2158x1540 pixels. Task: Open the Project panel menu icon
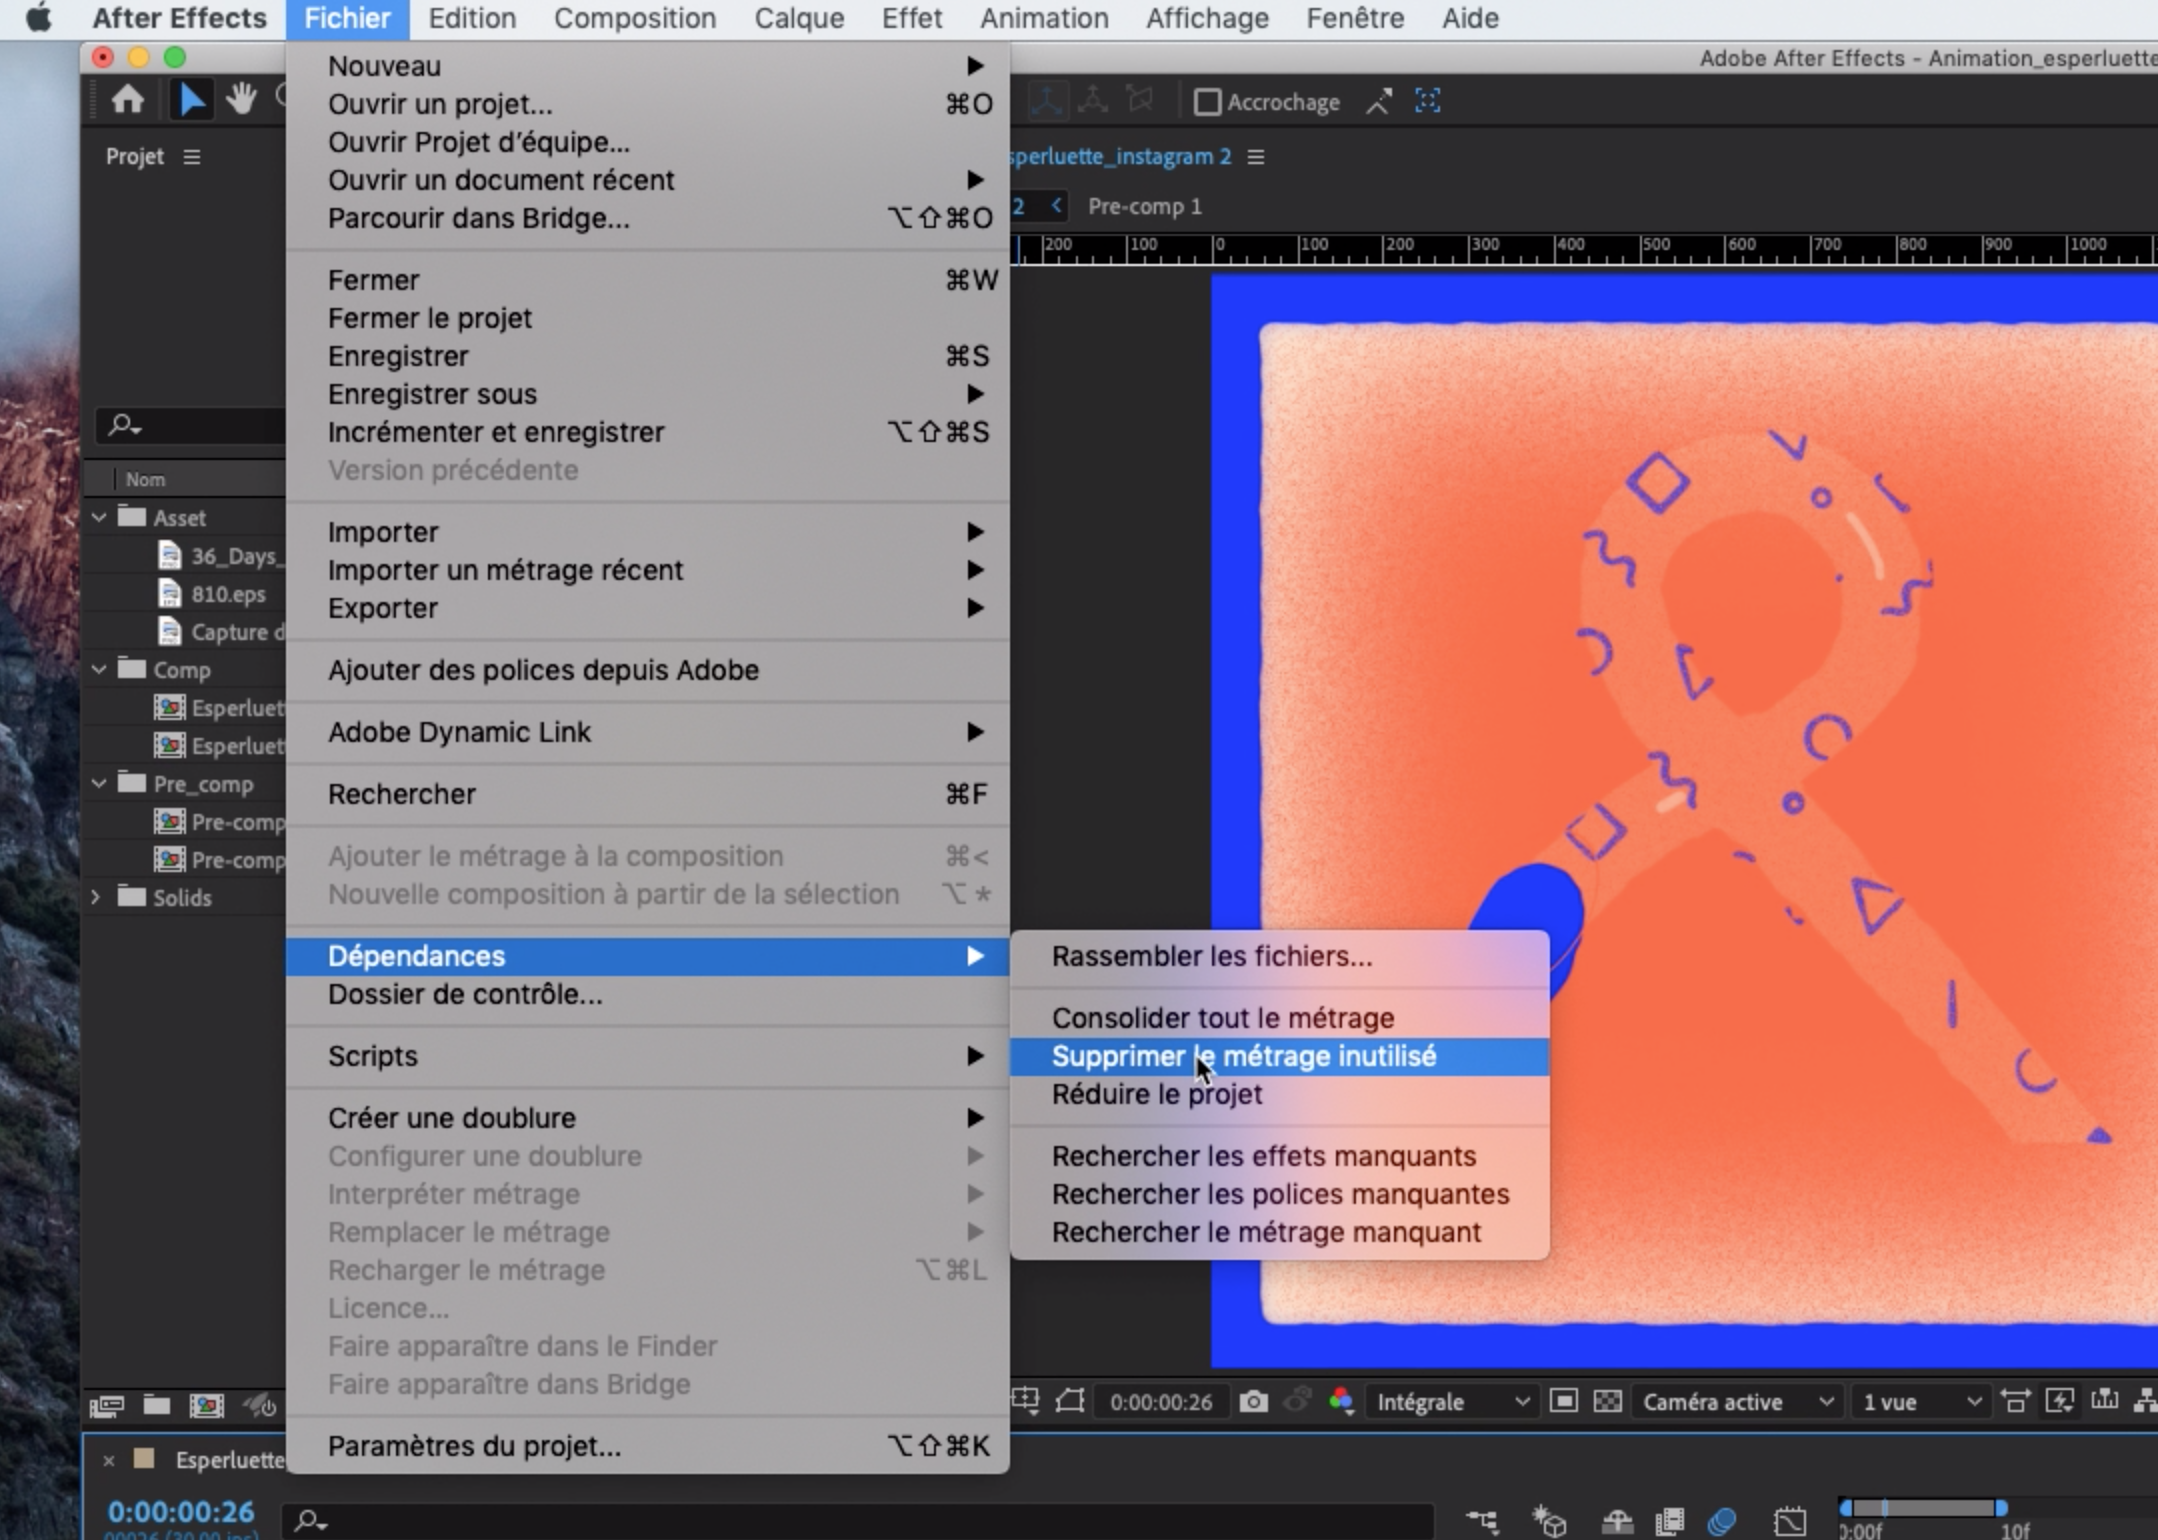[x=192, y=157]
